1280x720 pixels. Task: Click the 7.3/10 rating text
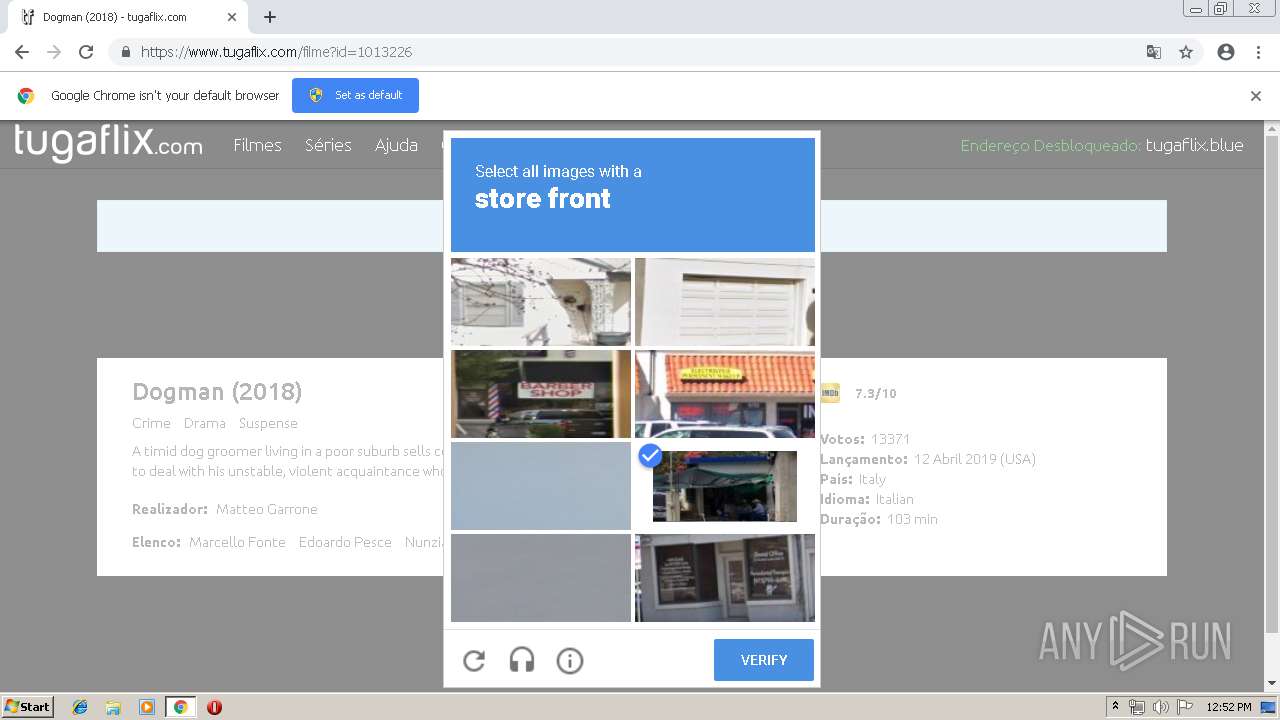tap(876, 393)
